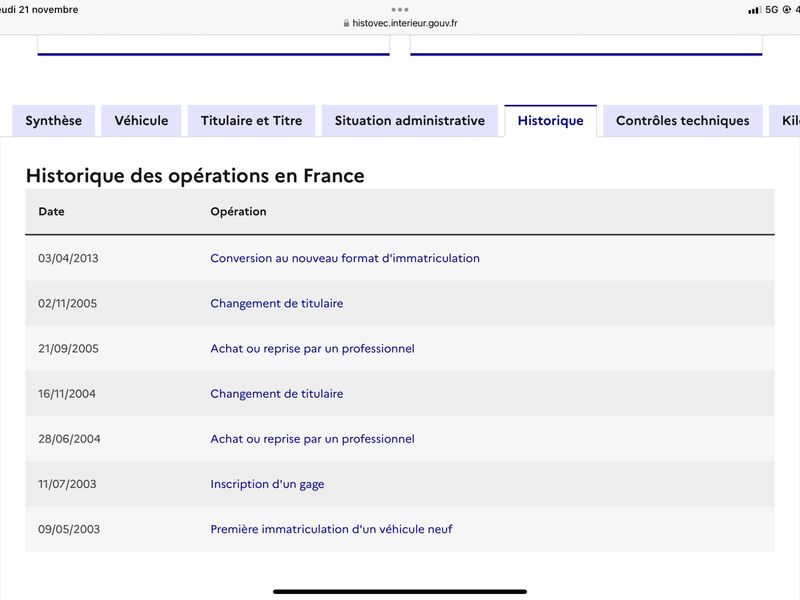Tap the lock icon beside the URL
Screen dimensions: 800x600
tap(346, 23)
